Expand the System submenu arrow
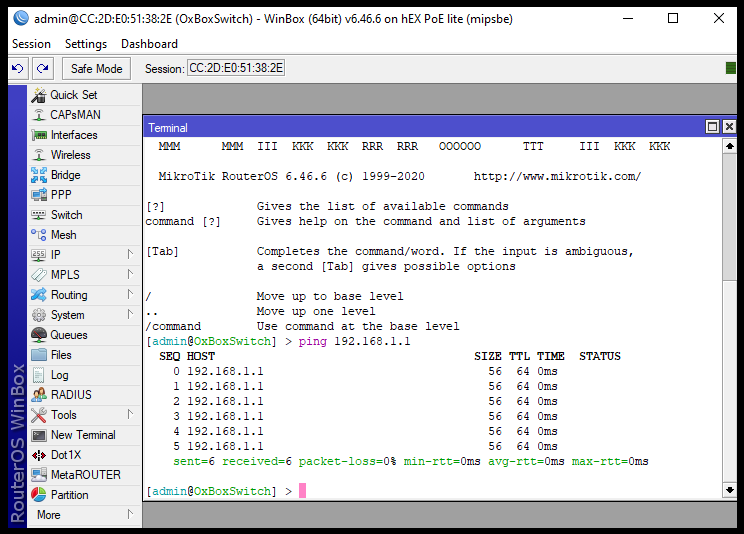744x534 pixels. 130,314
